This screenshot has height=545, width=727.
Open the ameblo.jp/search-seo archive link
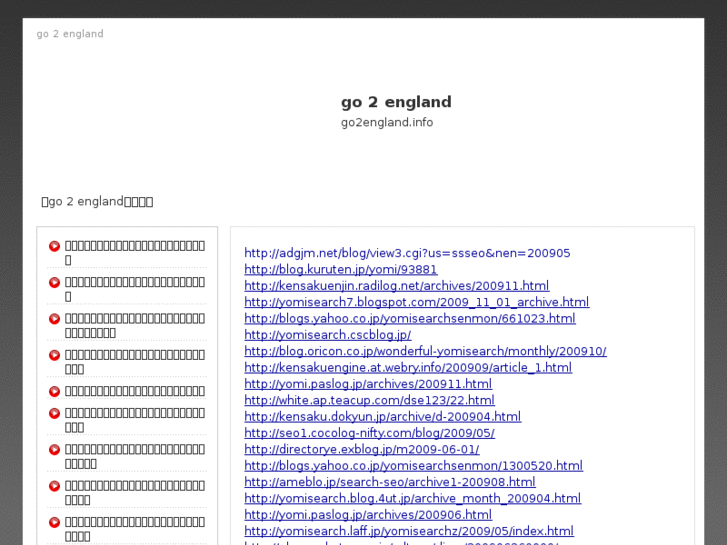pyautogui.click(x=390, y=482)
